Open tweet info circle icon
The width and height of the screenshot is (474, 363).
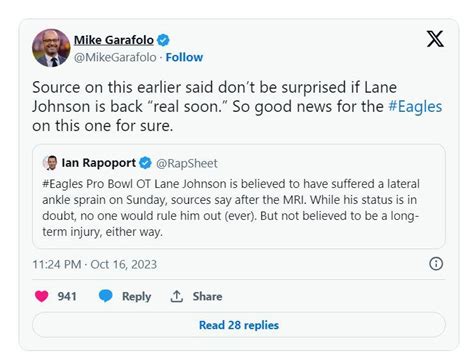(436, 264)
